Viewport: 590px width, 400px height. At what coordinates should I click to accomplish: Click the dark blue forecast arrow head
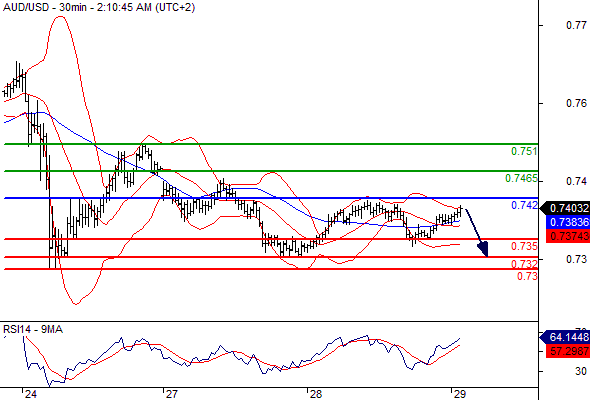pos(483,250)
